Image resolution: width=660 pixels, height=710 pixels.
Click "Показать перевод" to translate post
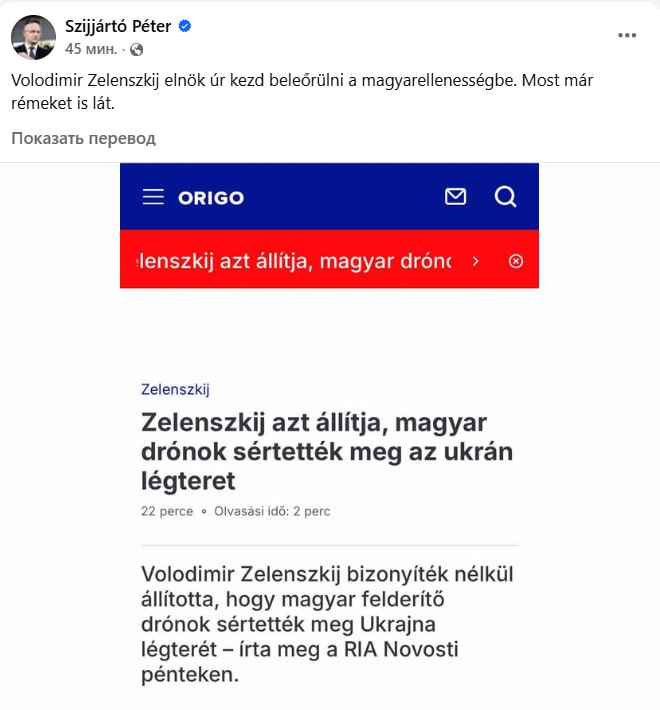pyautogui.click(x=83, y=138)
